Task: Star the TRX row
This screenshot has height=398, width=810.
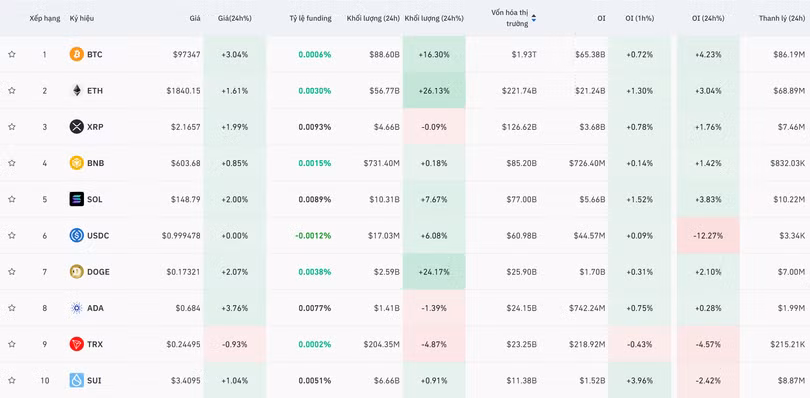Action: pyautogui.click(x=12, y=344)
